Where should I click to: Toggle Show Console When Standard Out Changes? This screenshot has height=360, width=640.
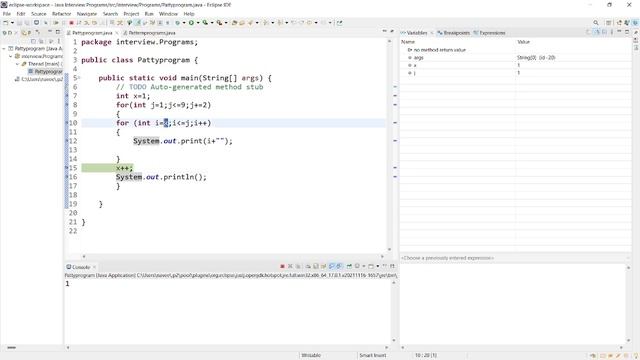[x=331, y=267]
